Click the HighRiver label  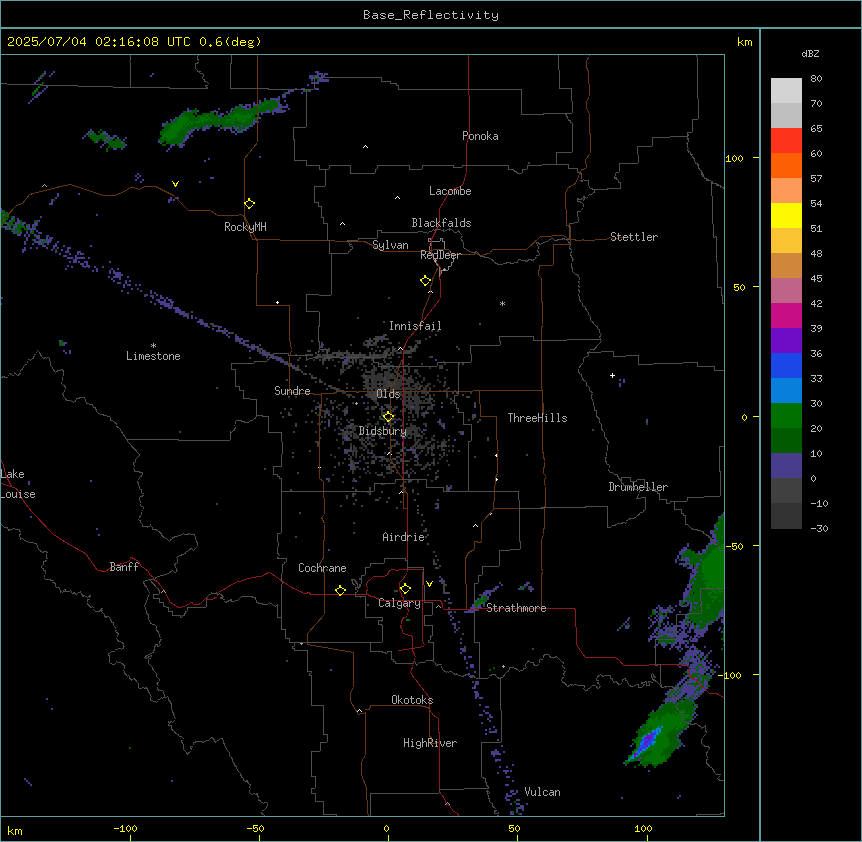click(x=430, y=743)
